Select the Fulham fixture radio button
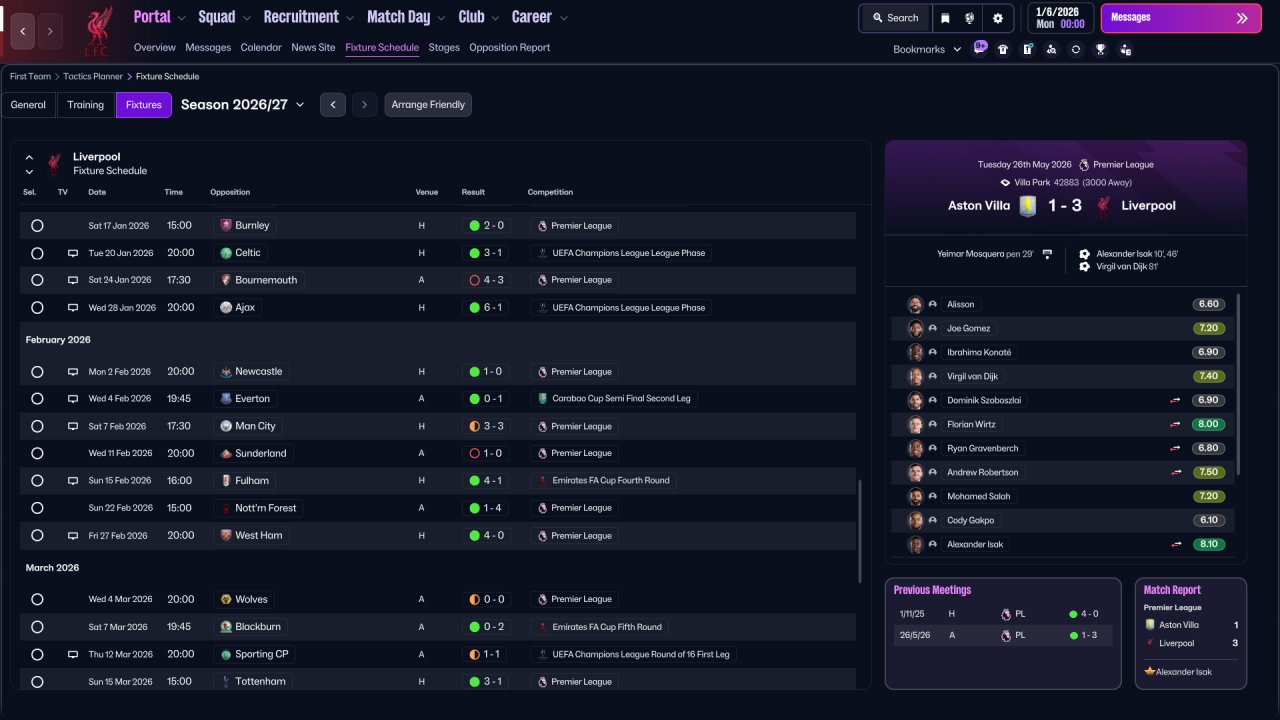 click(x=37, y=481)
